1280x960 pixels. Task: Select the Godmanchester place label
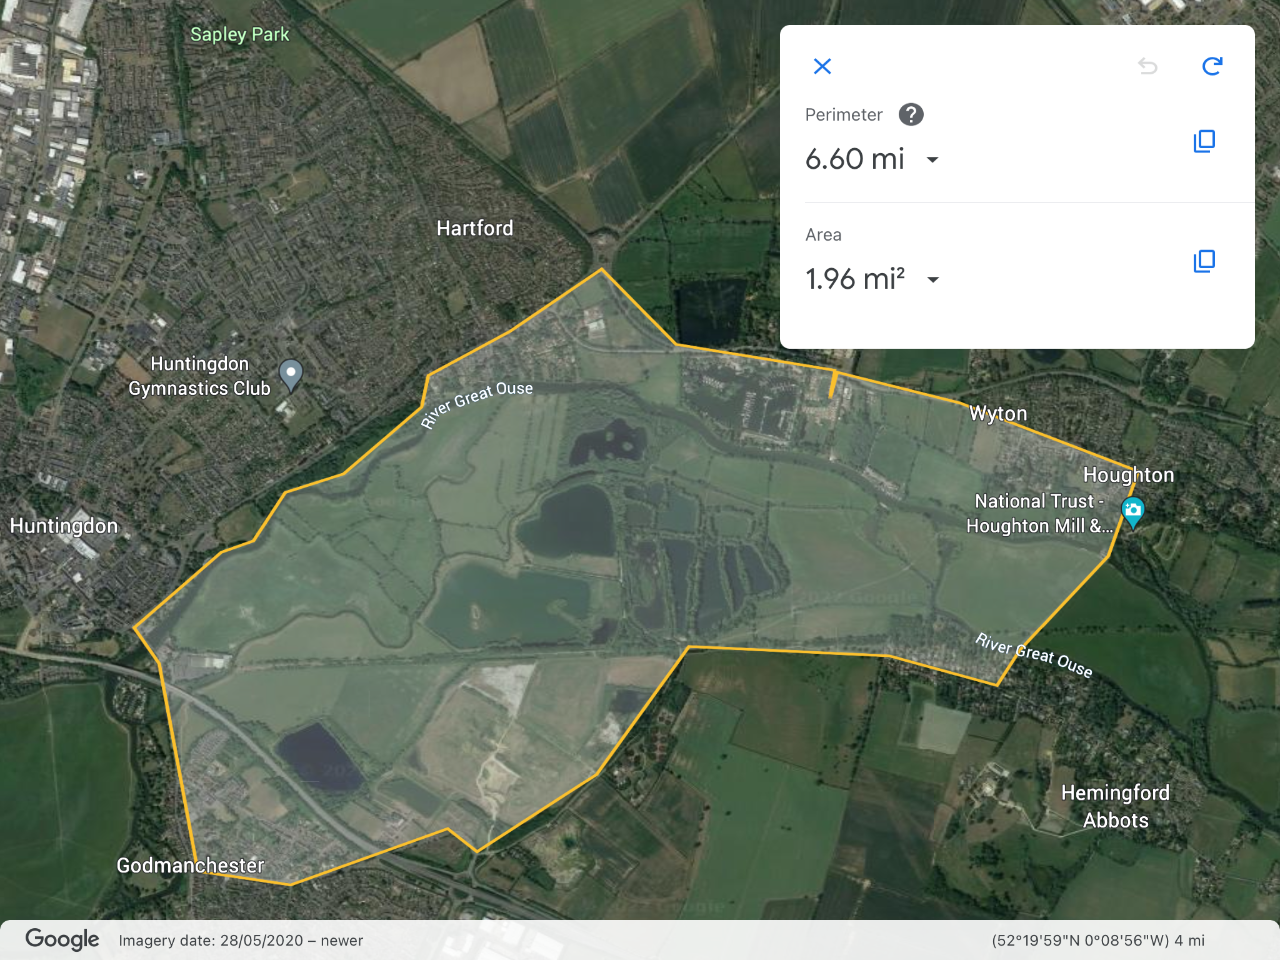coord(190,865)
